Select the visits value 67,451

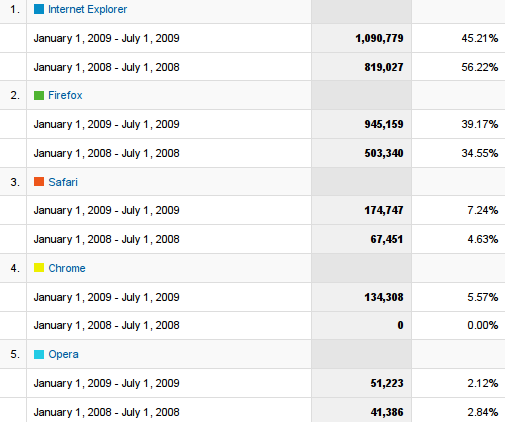(x=387, y=239)
